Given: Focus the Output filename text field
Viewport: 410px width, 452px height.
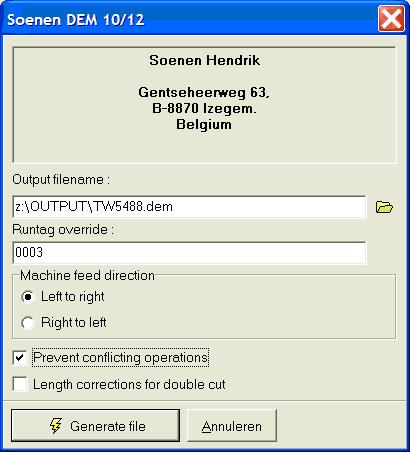Looking at the screenshot, I should [x=189, y=207].
